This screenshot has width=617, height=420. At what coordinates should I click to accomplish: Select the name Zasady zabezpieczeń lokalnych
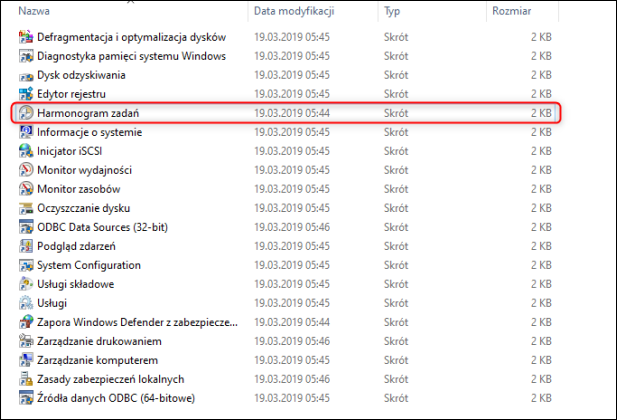[111, 379]
